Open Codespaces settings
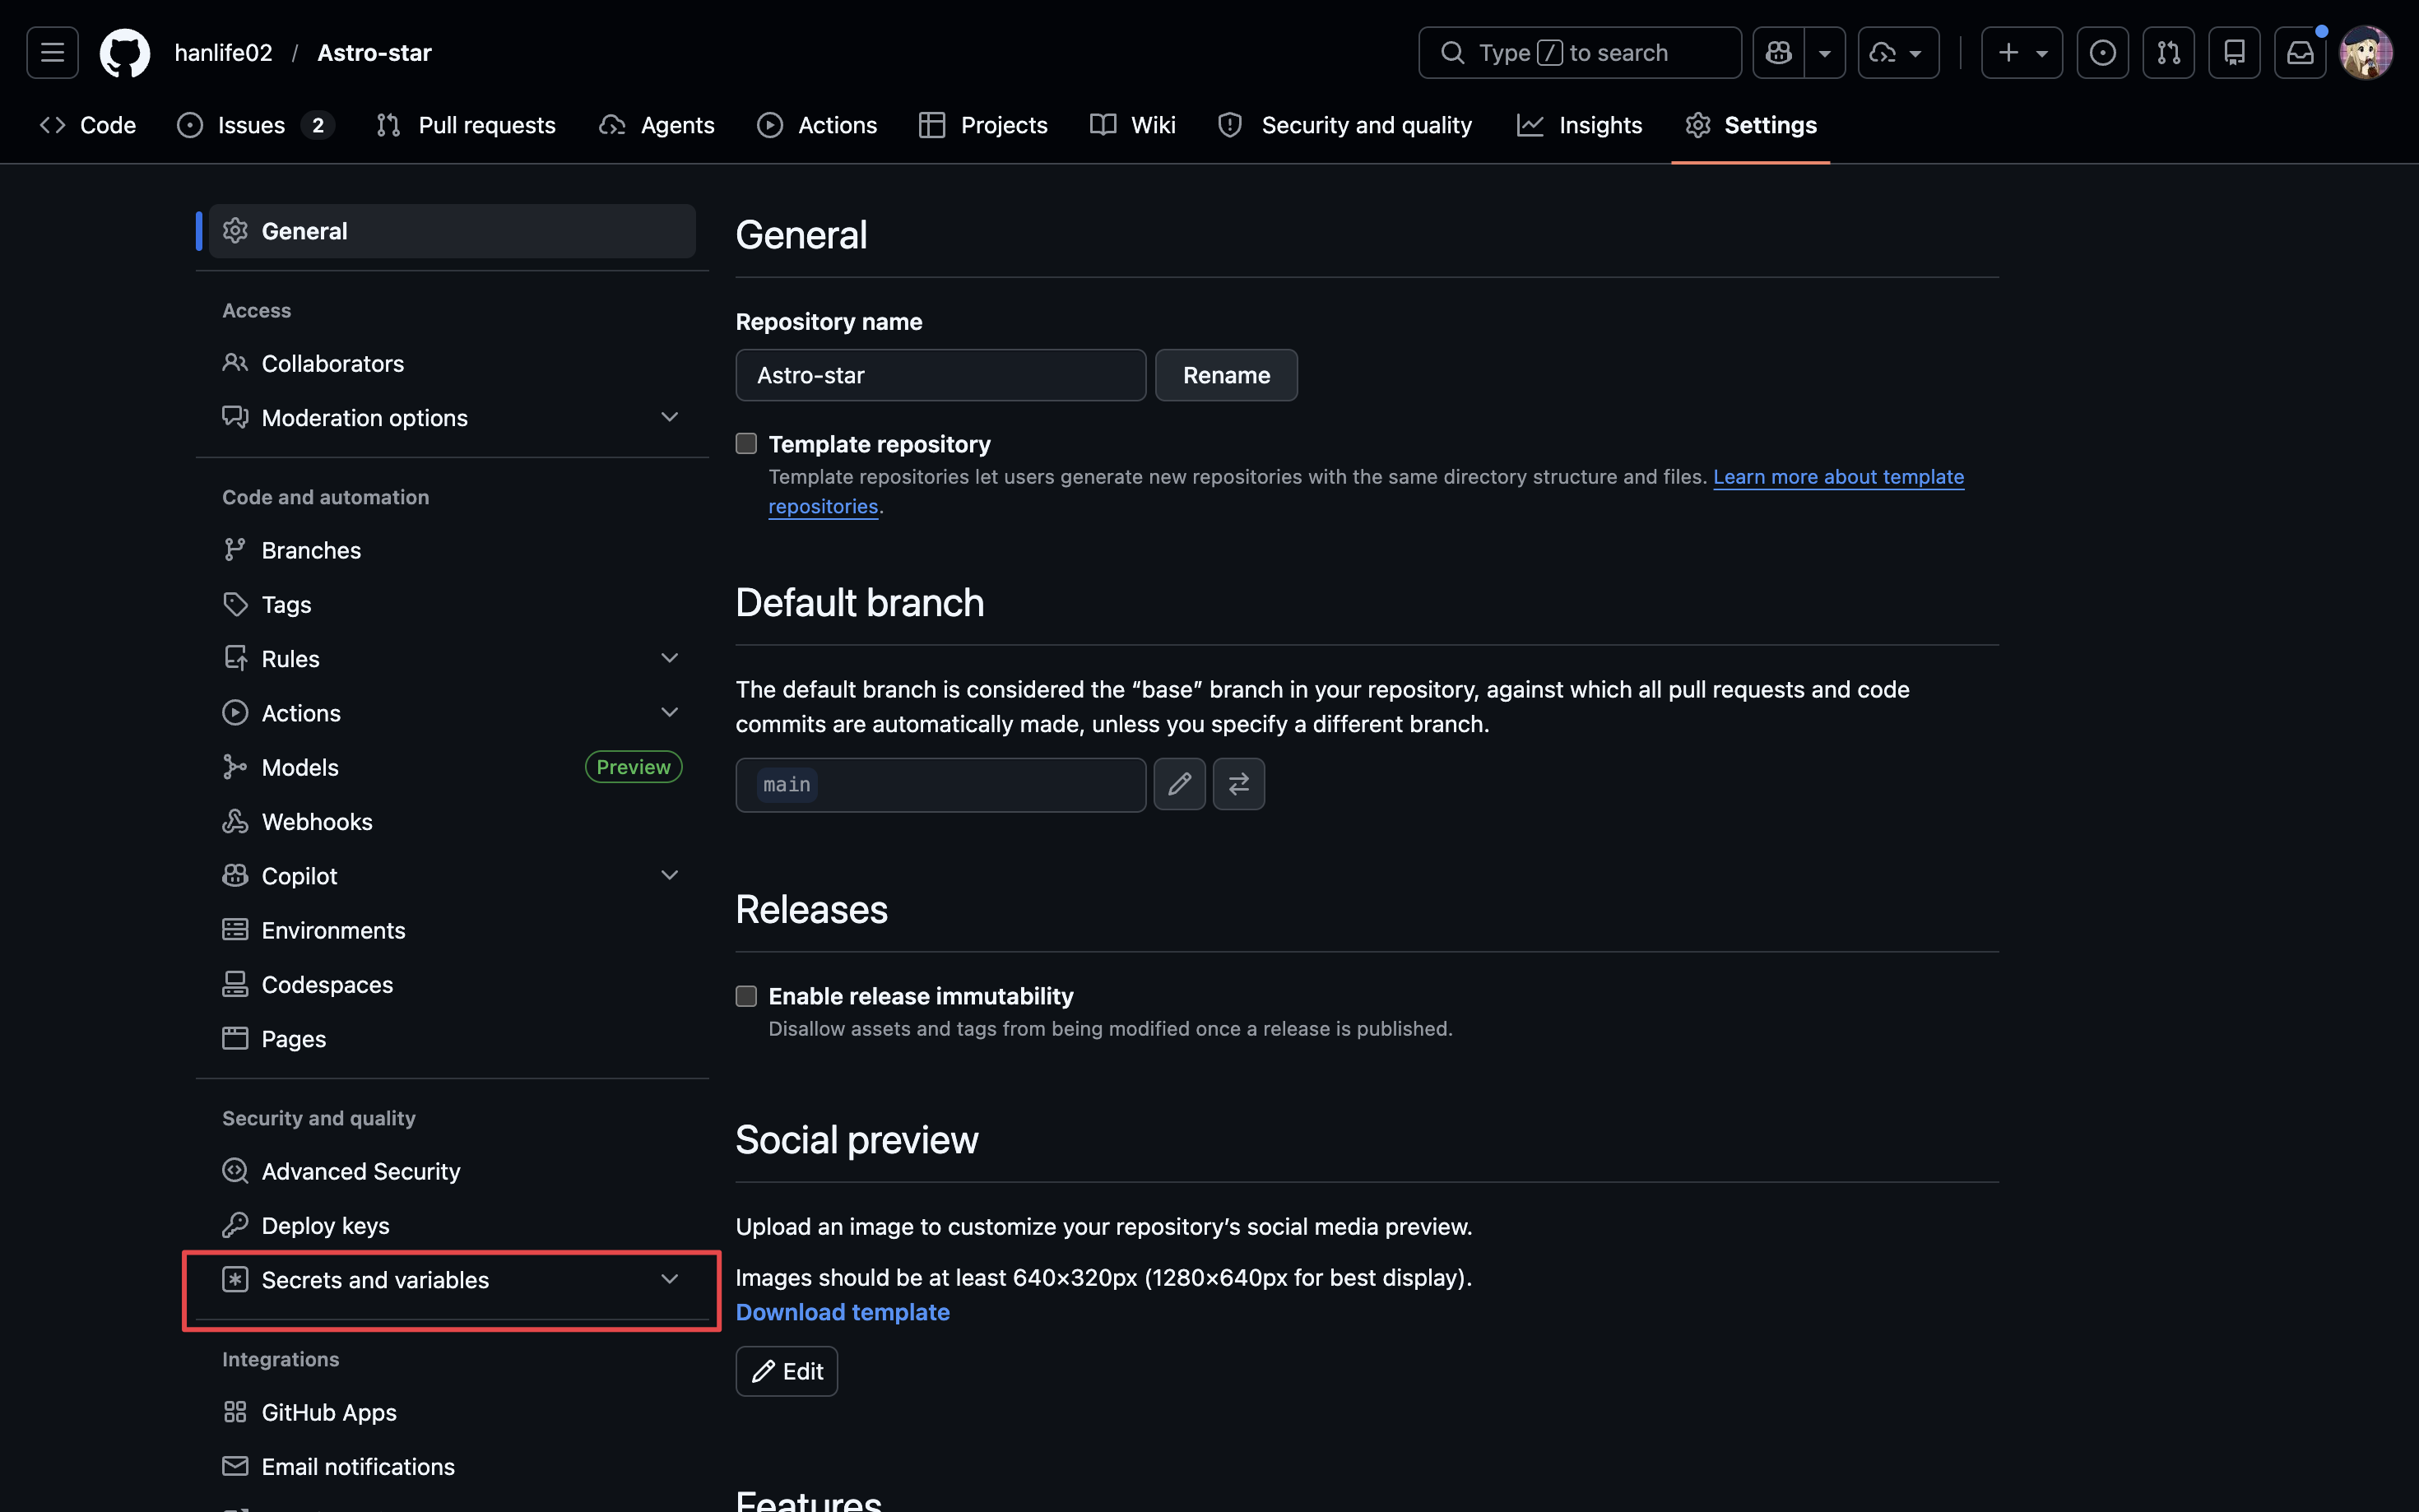Screen dimensions: 2419x1512 (452, 984)
